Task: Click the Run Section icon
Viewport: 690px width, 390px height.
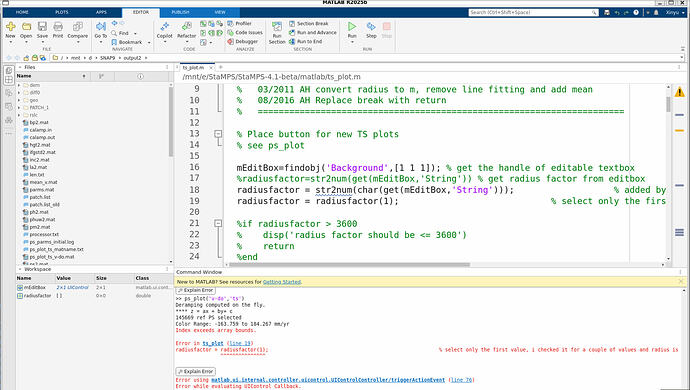Action: coord(277,27)
